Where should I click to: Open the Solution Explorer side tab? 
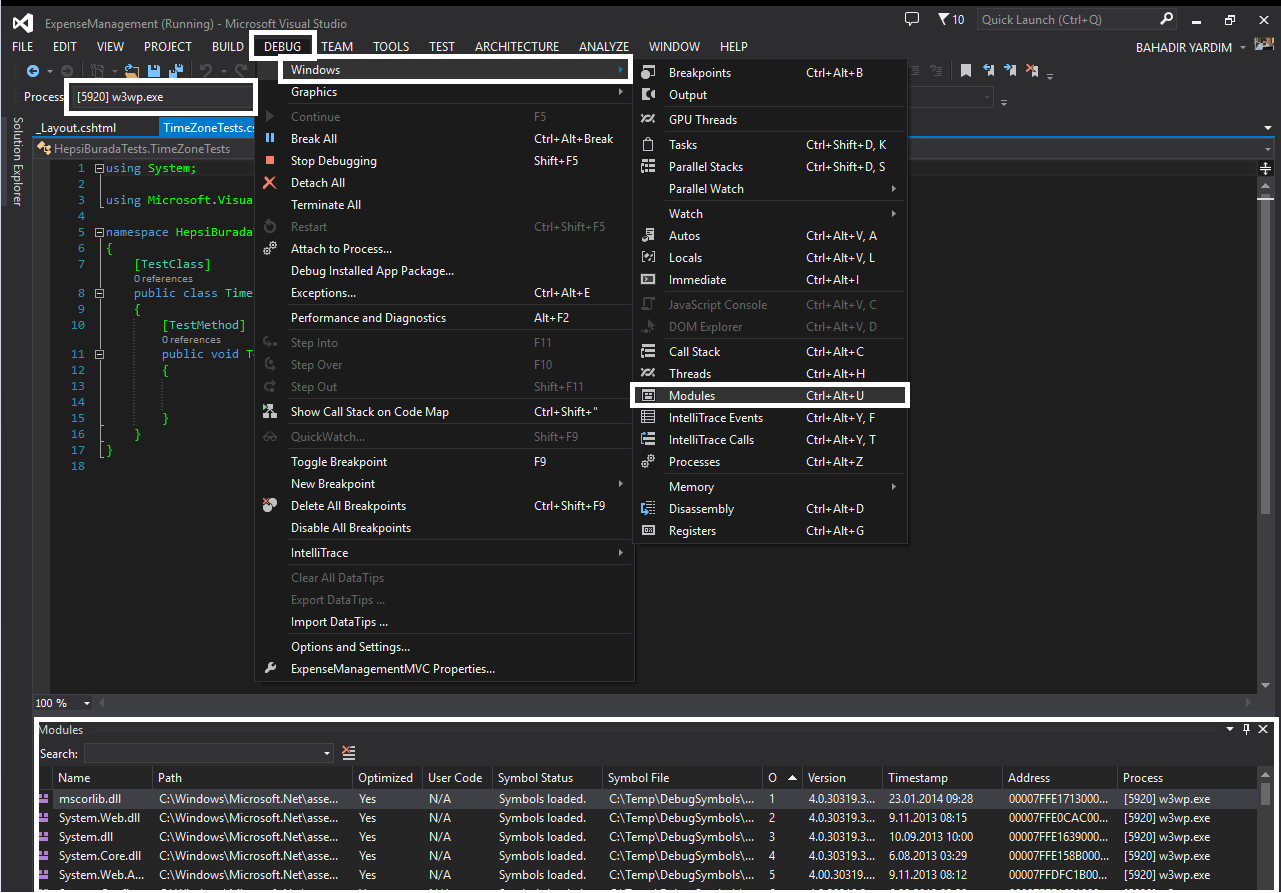(17, 162)
